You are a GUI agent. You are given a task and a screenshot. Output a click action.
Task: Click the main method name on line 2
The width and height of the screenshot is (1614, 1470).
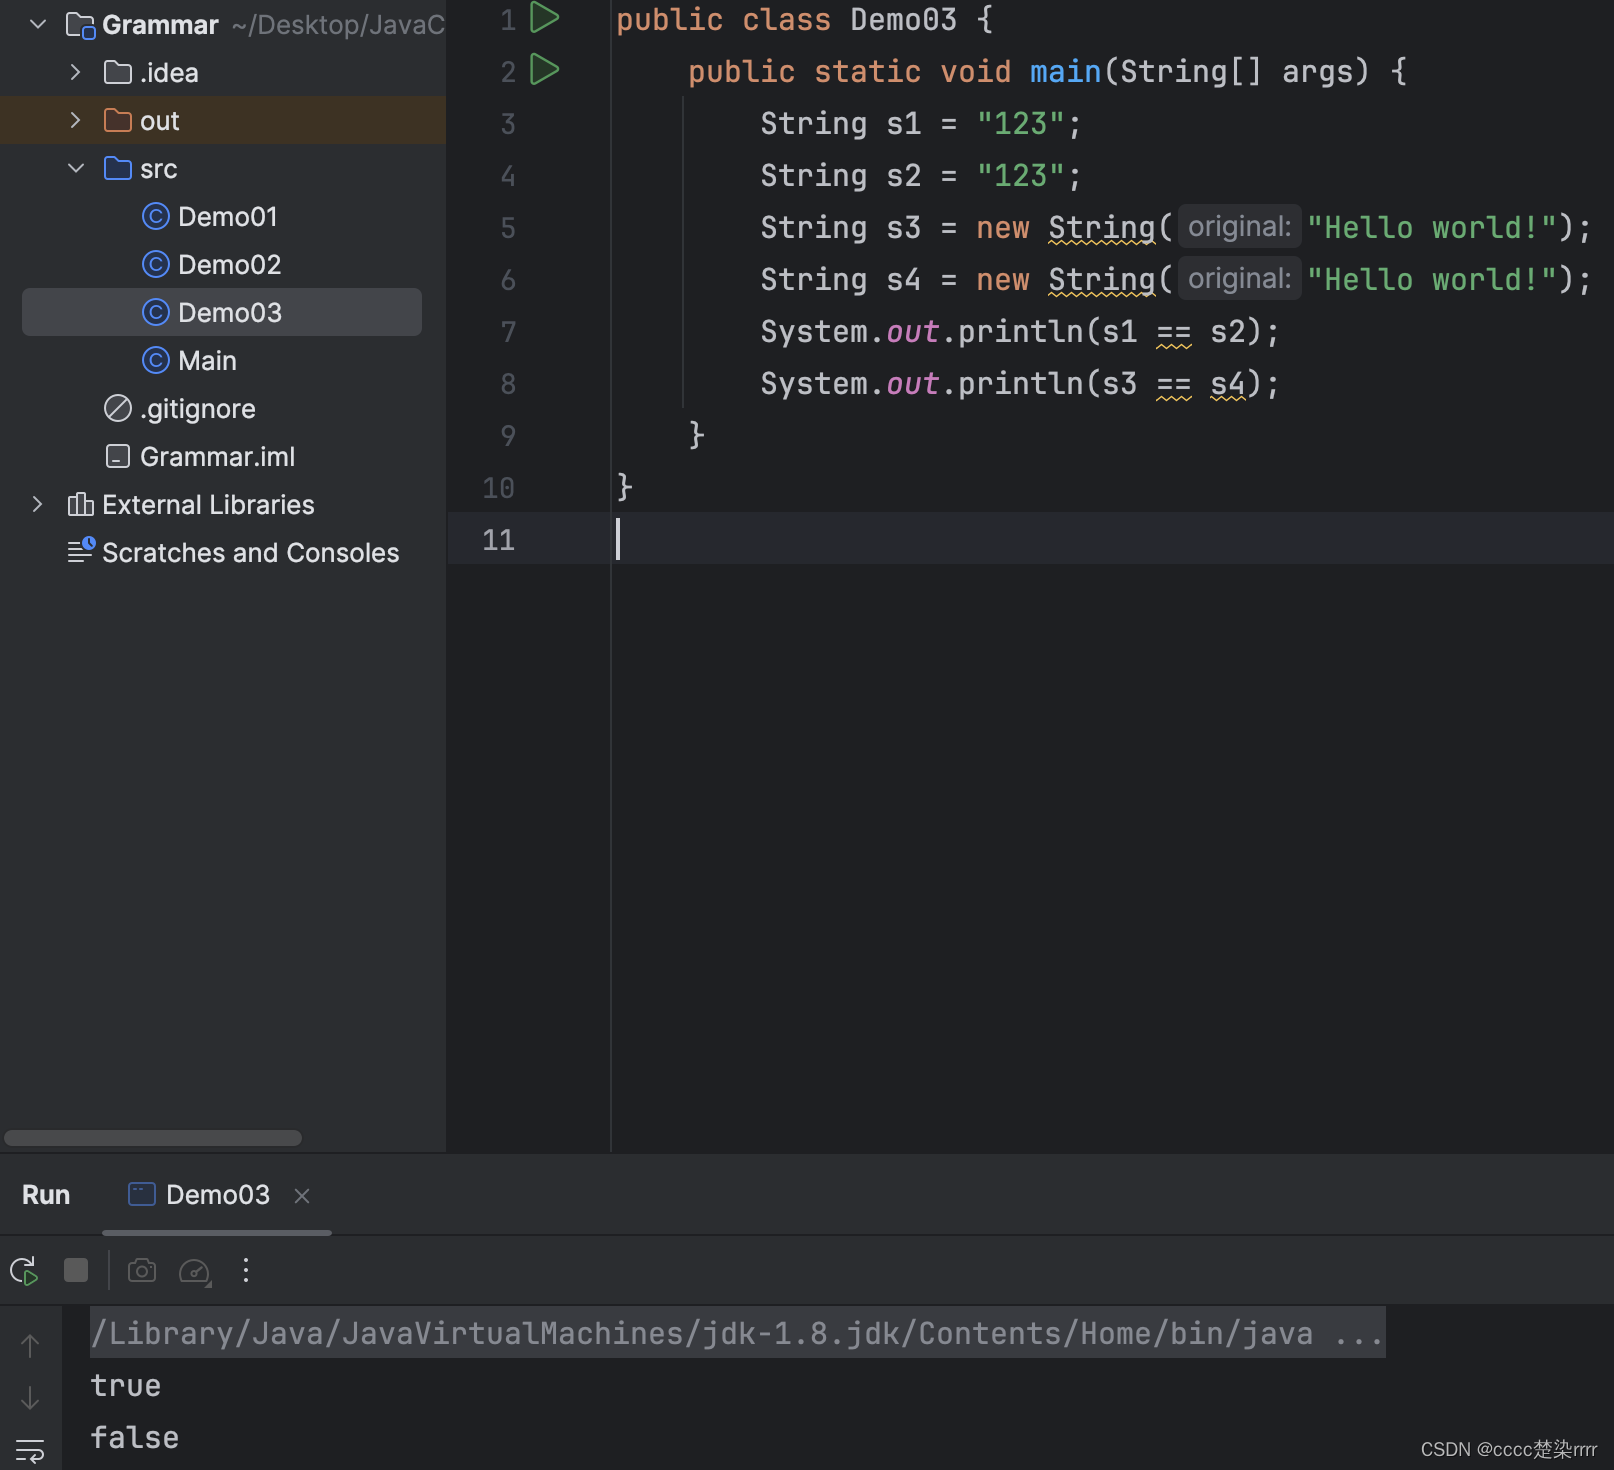[x=1065, y=71]
